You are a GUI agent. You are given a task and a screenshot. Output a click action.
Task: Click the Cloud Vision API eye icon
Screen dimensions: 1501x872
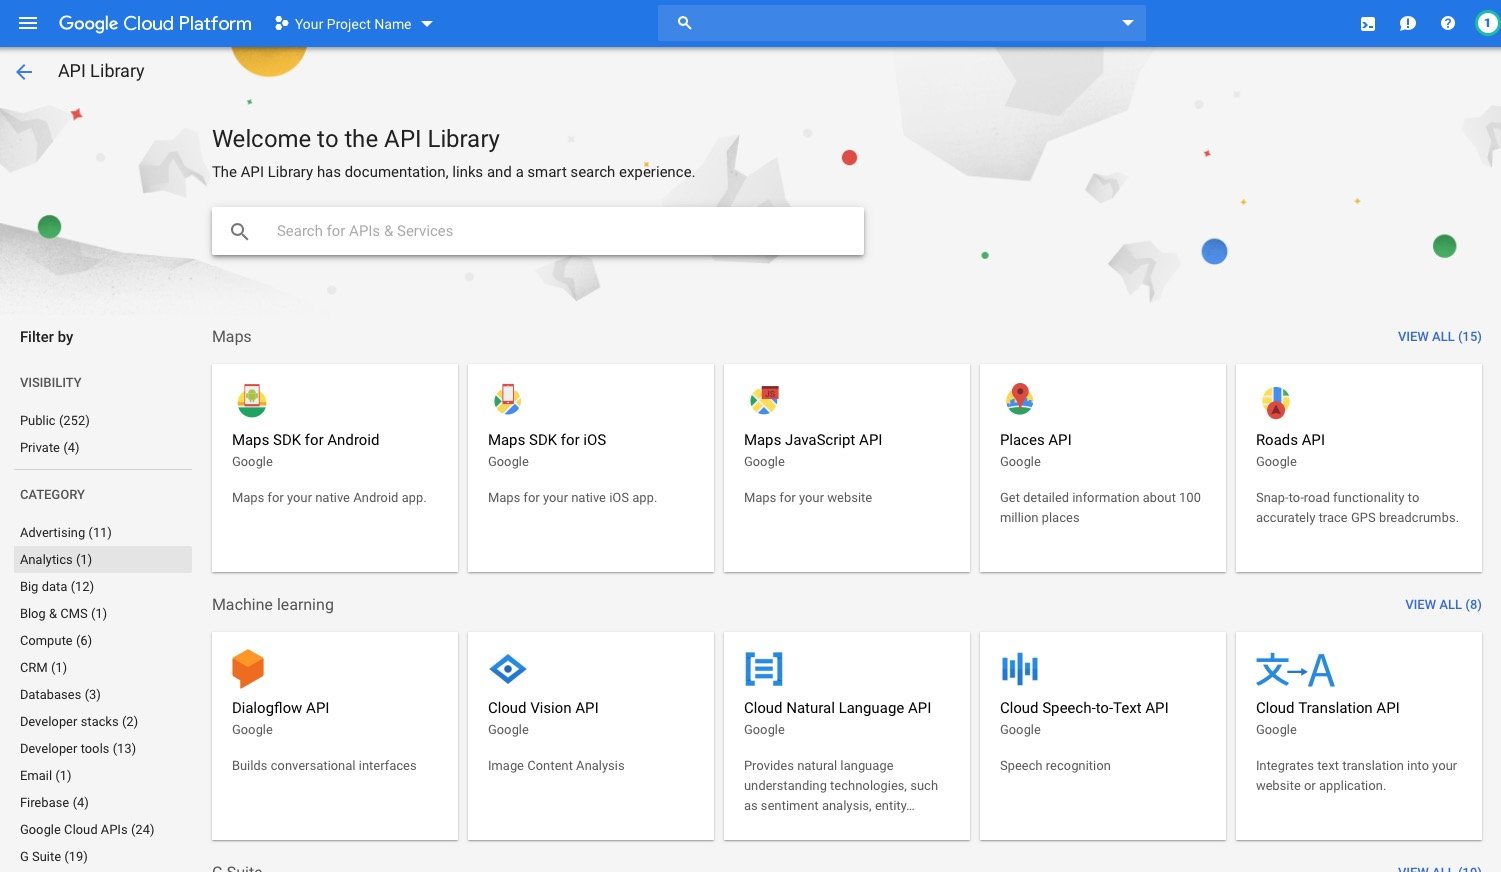508,668
